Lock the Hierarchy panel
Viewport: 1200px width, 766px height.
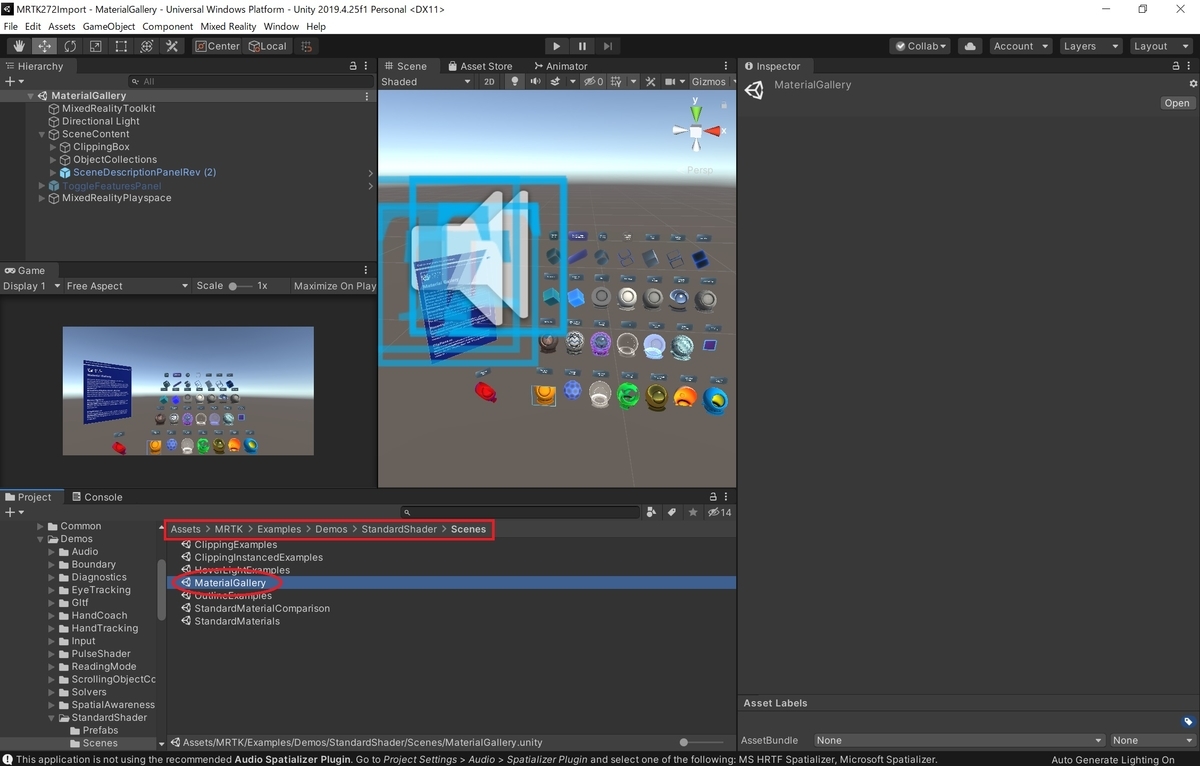point(353,66)
